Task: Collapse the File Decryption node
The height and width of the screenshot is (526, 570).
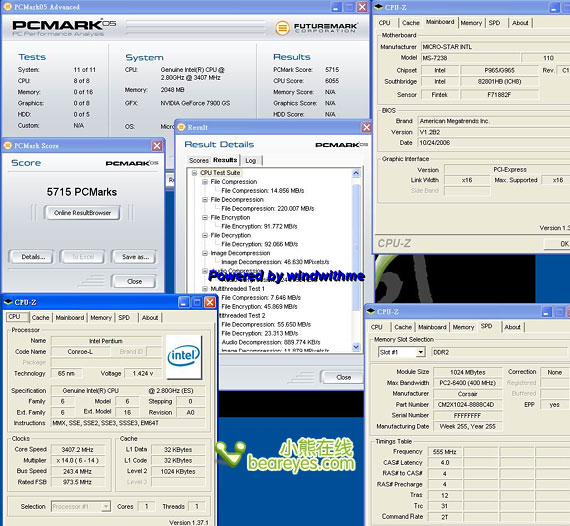Action: 205,235
